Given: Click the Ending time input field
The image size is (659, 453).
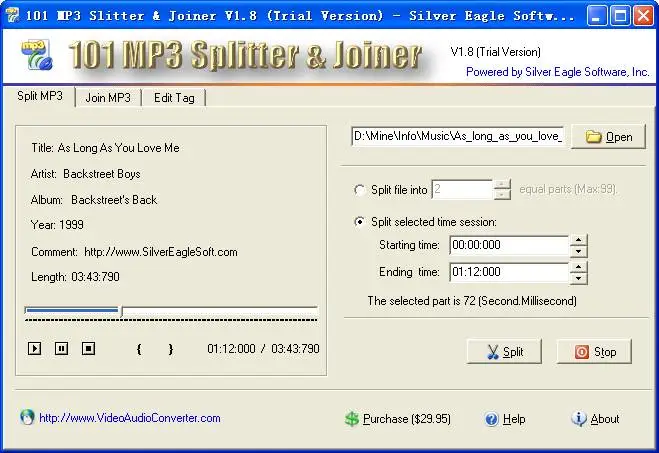Looking at the screenshot, I should coord(509,272).
